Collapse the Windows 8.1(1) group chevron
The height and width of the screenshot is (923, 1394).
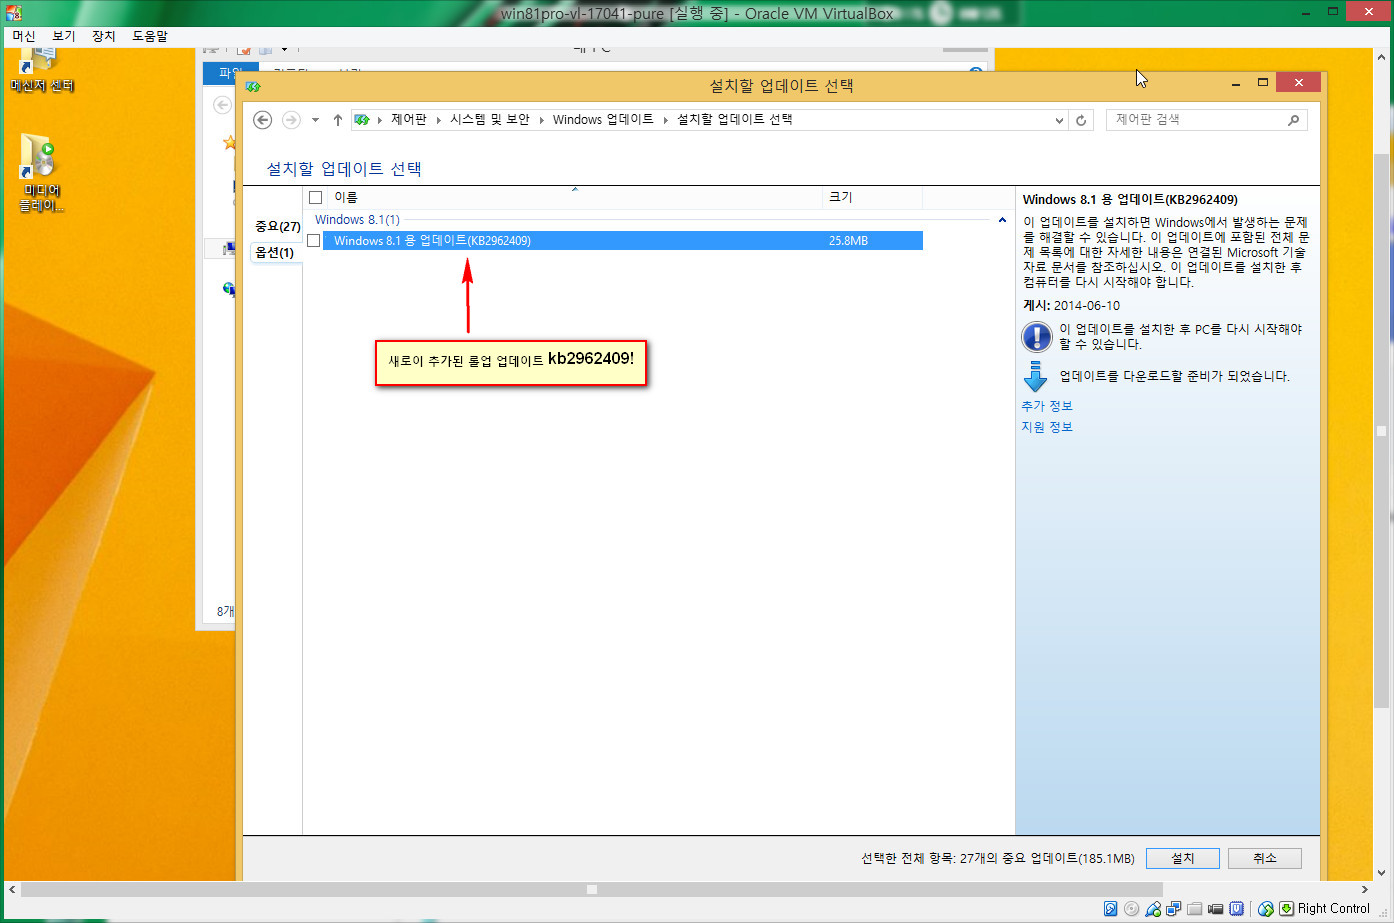pos(1002,220)
